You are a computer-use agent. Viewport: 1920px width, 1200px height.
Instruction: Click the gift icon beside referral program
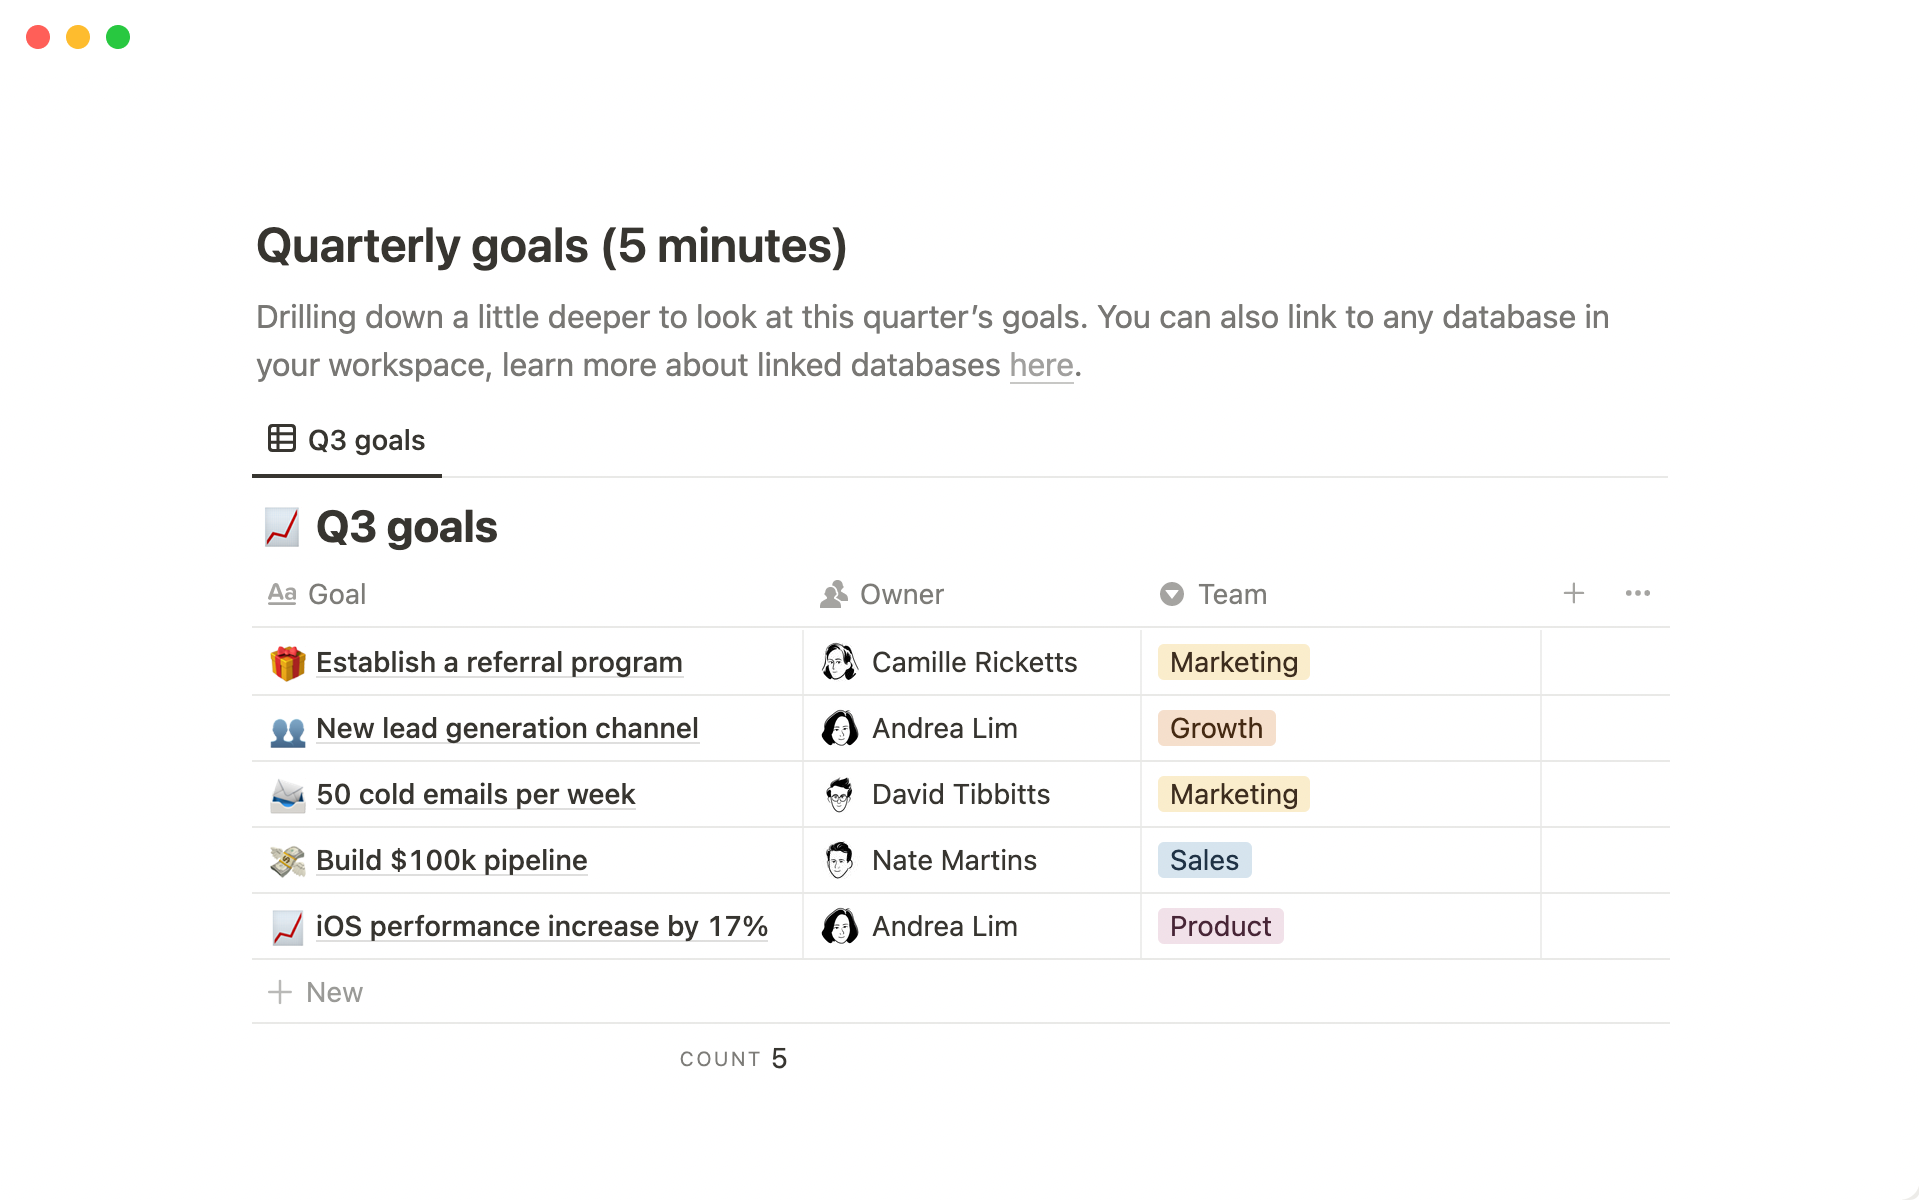pyautogui.click(x=288, y=663)
